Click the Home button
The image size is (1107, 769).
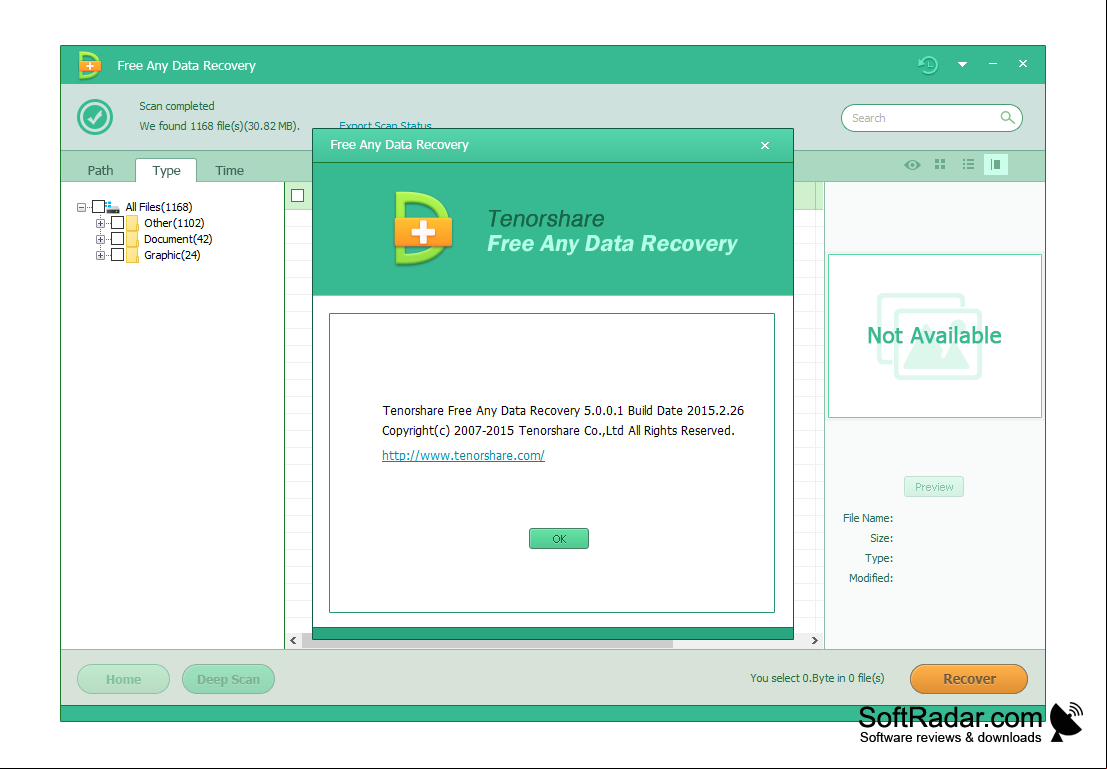(124, 679)
